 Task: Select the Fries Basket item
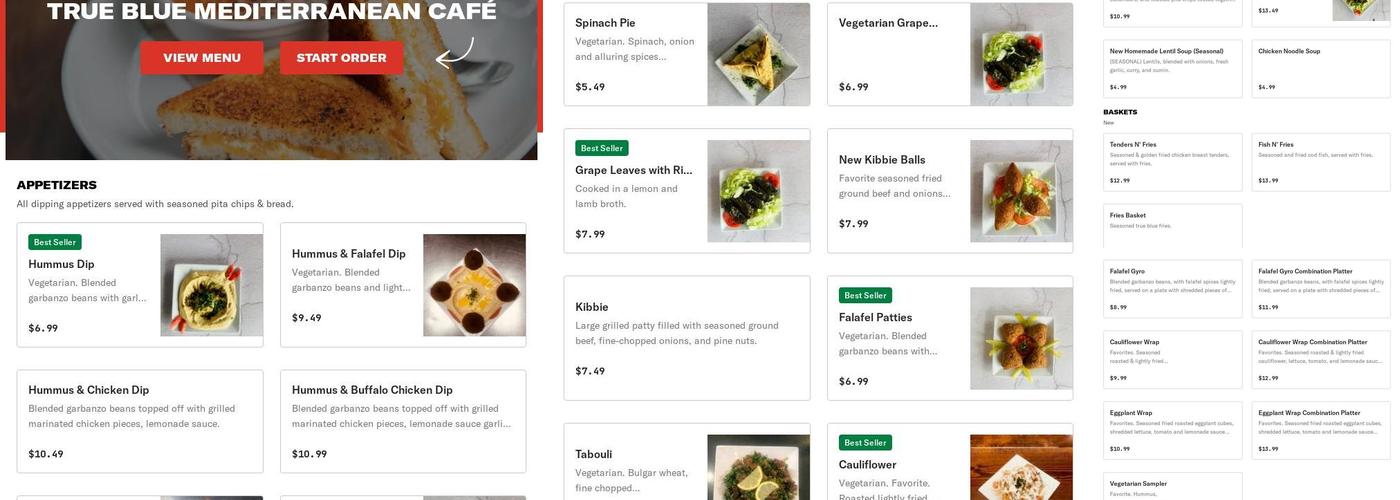click(x=1172, y=225)
